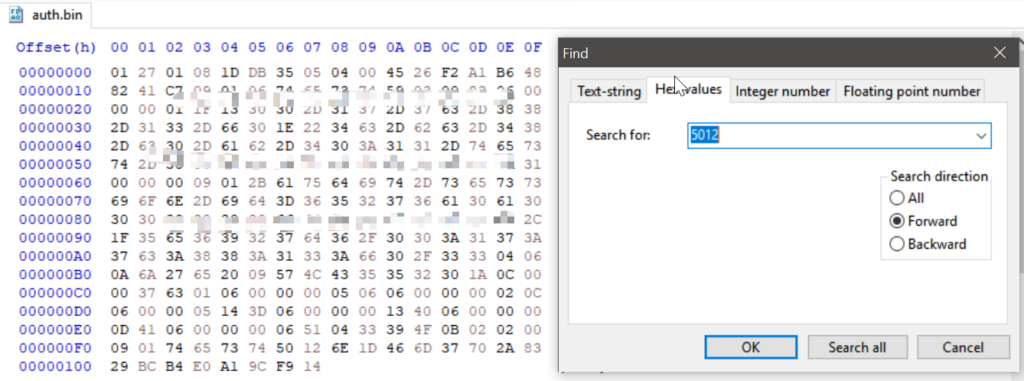
Task: Cancel the Find dialog
Action: pyautogui.click(x=963, y=347)
